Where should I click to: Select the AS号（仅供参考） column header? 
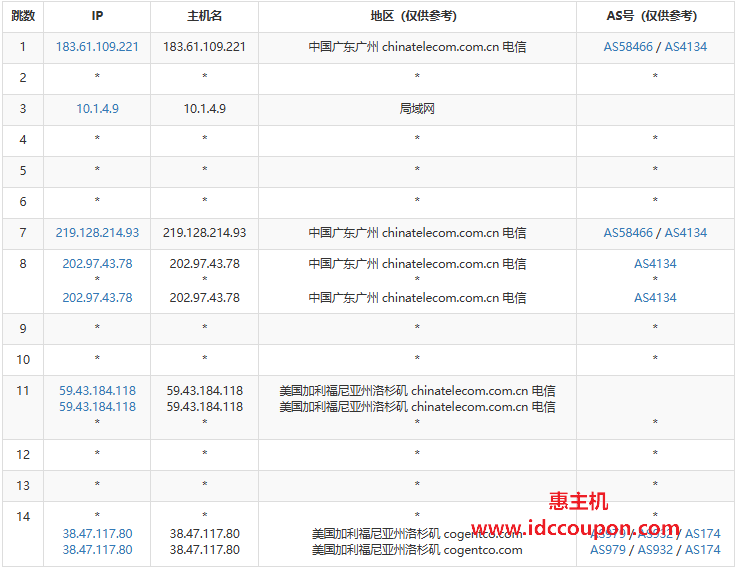pos(655,16)
